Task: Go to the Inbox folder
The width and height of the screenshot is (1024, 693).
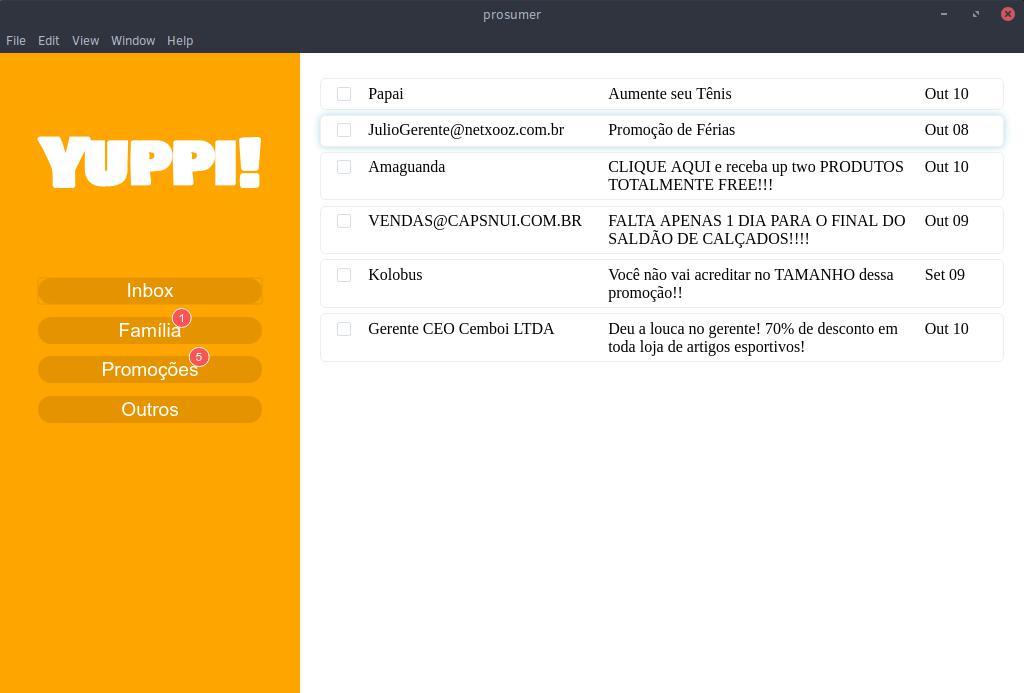Action: click(150, 291)
